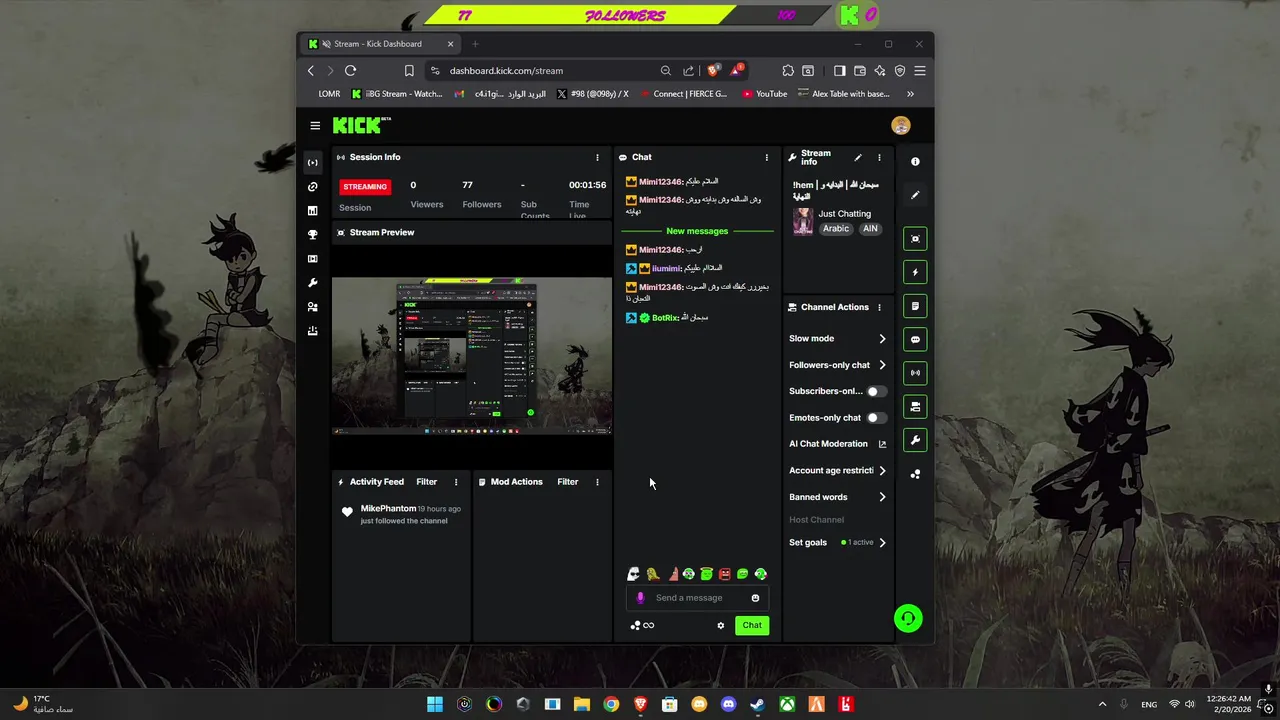Toggle the Stream info wrench widget in right rail
This screenshot has height=720, width=1280.
pyautogui.click(x=915, y=440)
